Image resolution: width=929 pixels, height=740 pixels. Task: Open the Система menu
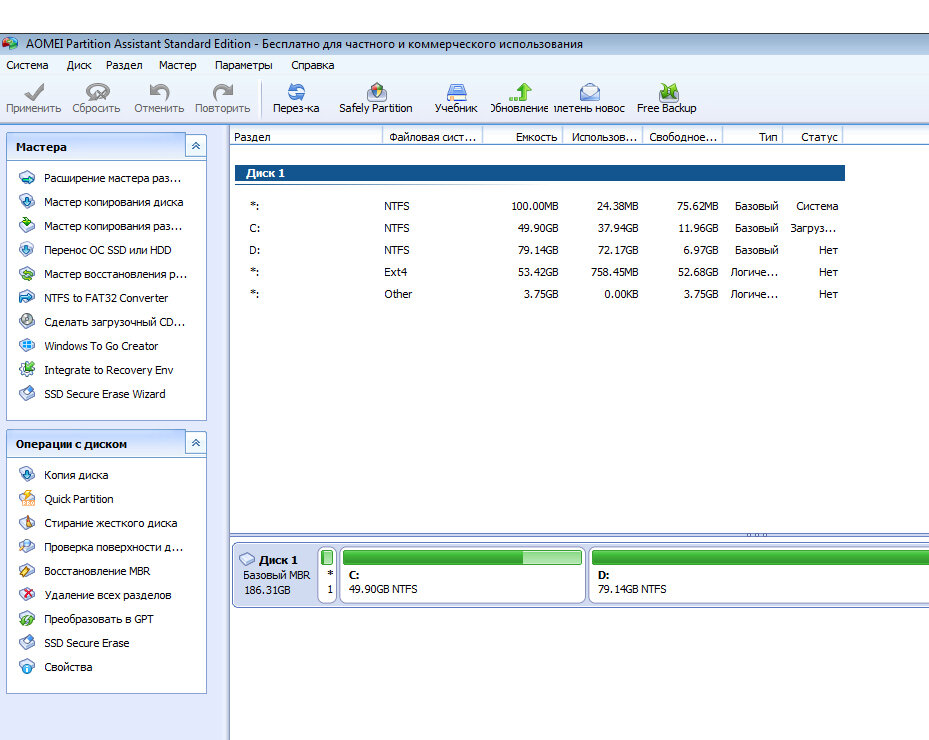pos(27,65)
